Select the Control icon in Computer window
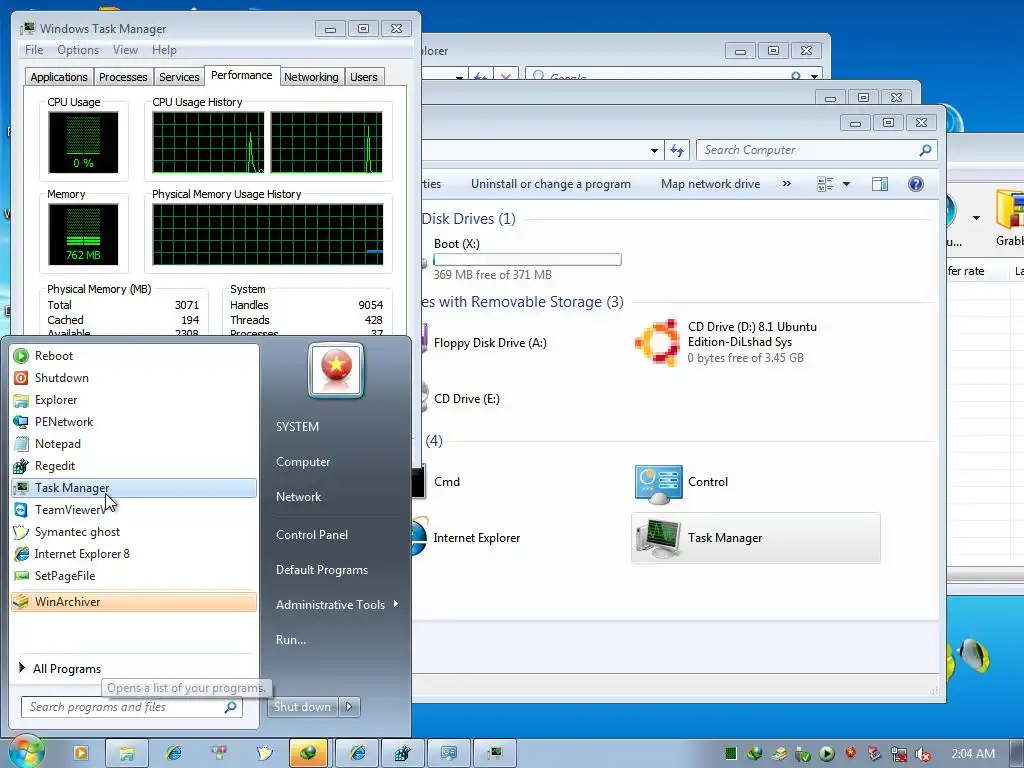The height and width of the screenshot is (768, 1024). (658, 484)
